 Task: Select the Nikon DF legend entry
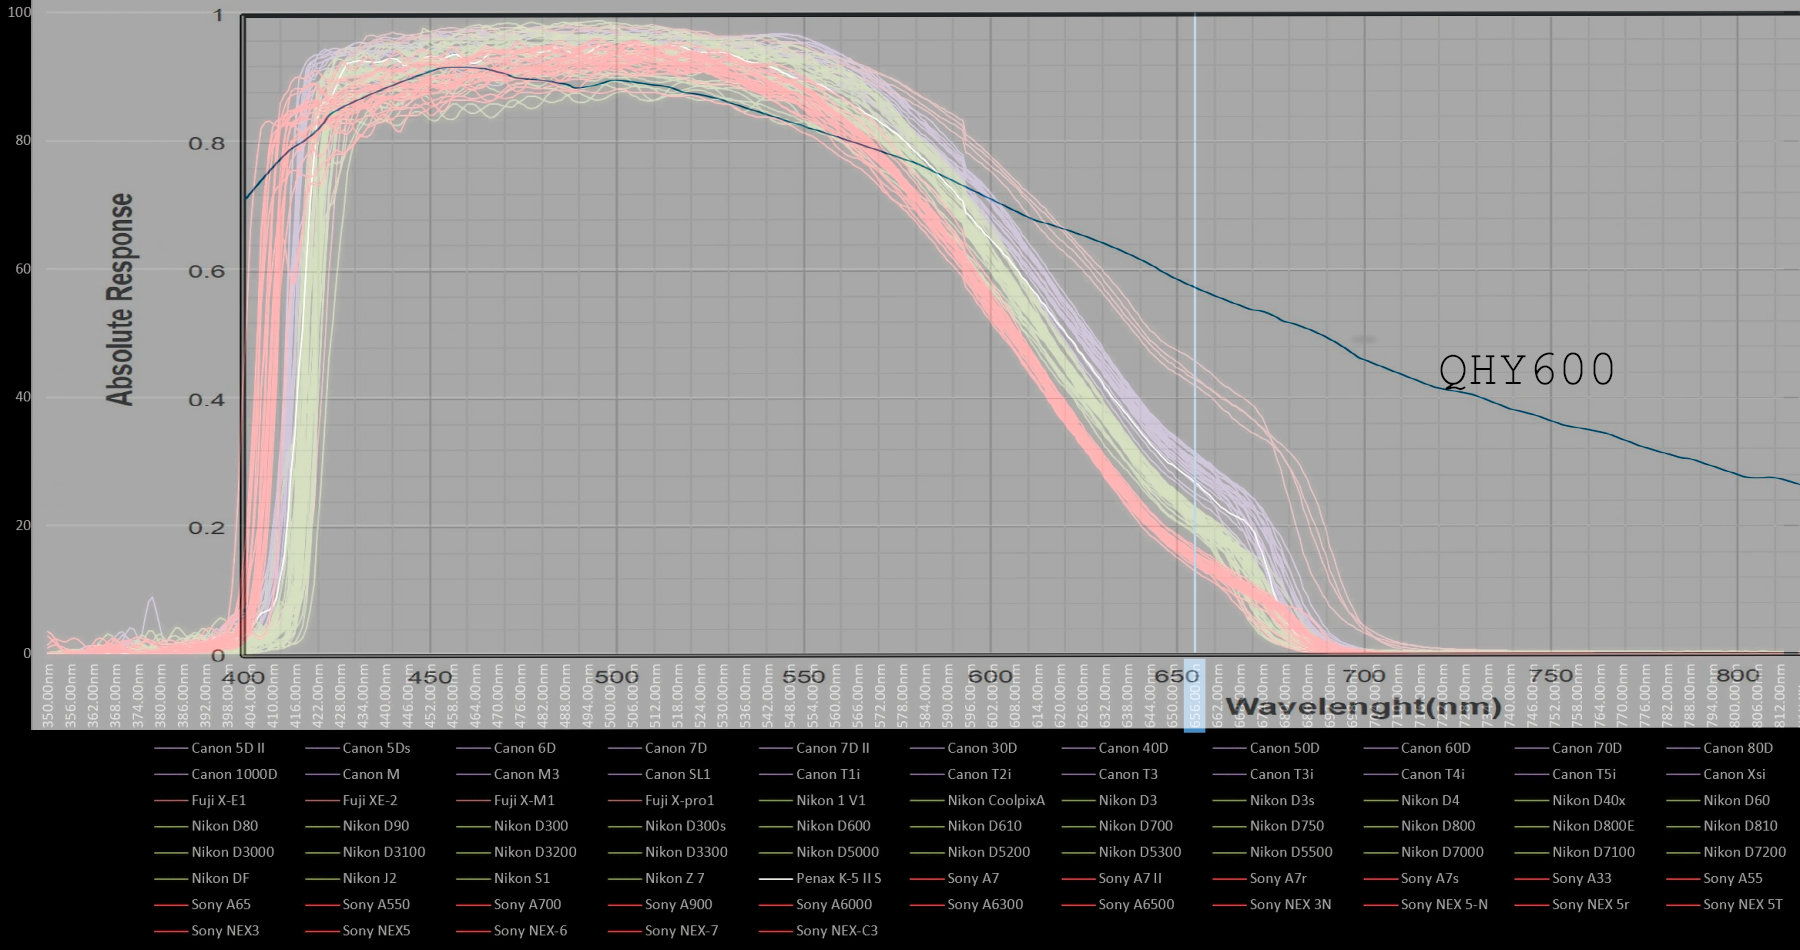[x=220, y=878]
